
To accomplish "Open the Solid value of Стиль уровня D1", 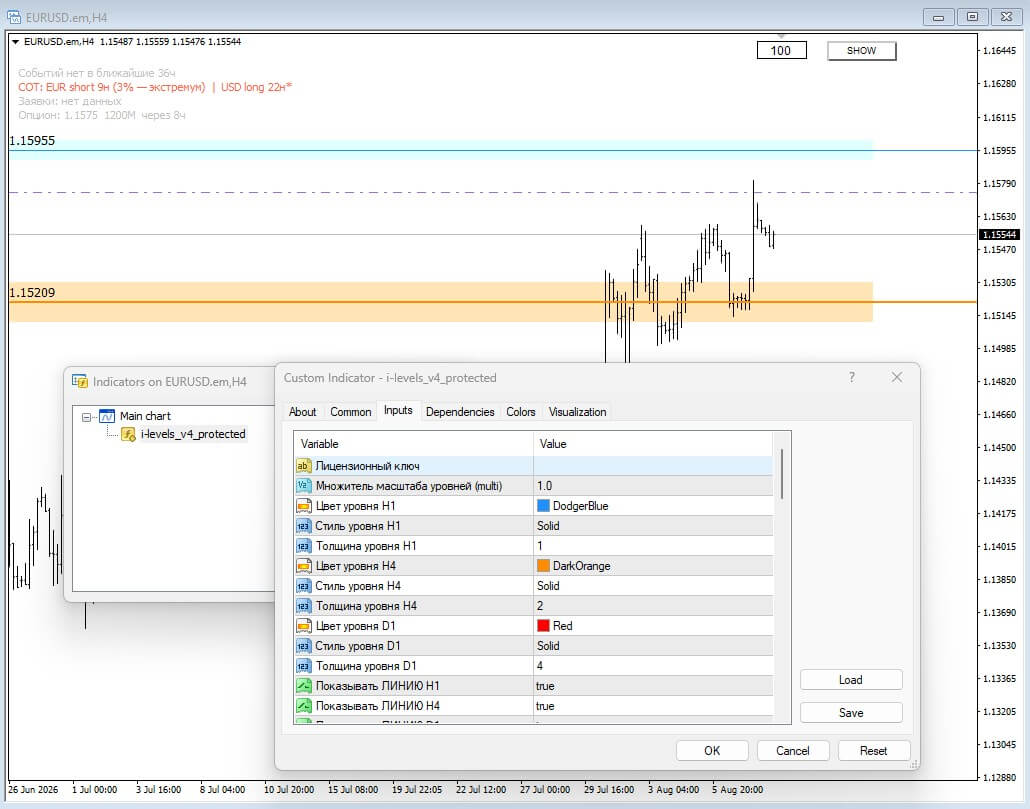I will click(x=653, y=646).
